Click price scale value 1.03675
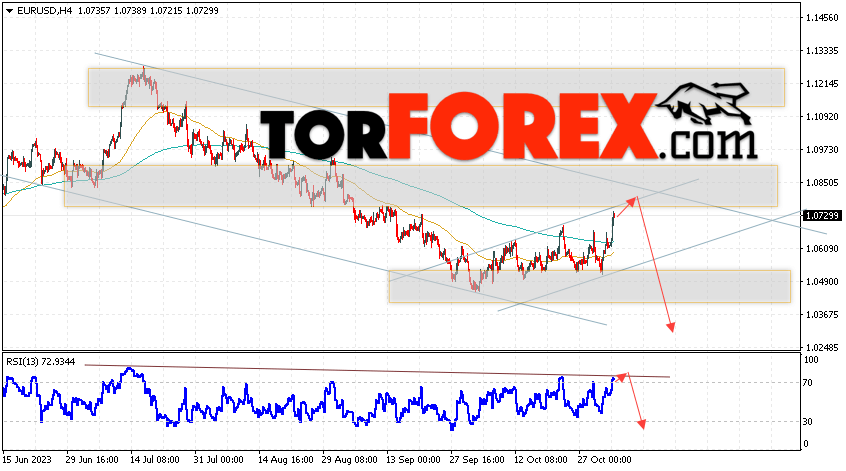The height and width of the screenshot is (471, 846). (822, 314)
